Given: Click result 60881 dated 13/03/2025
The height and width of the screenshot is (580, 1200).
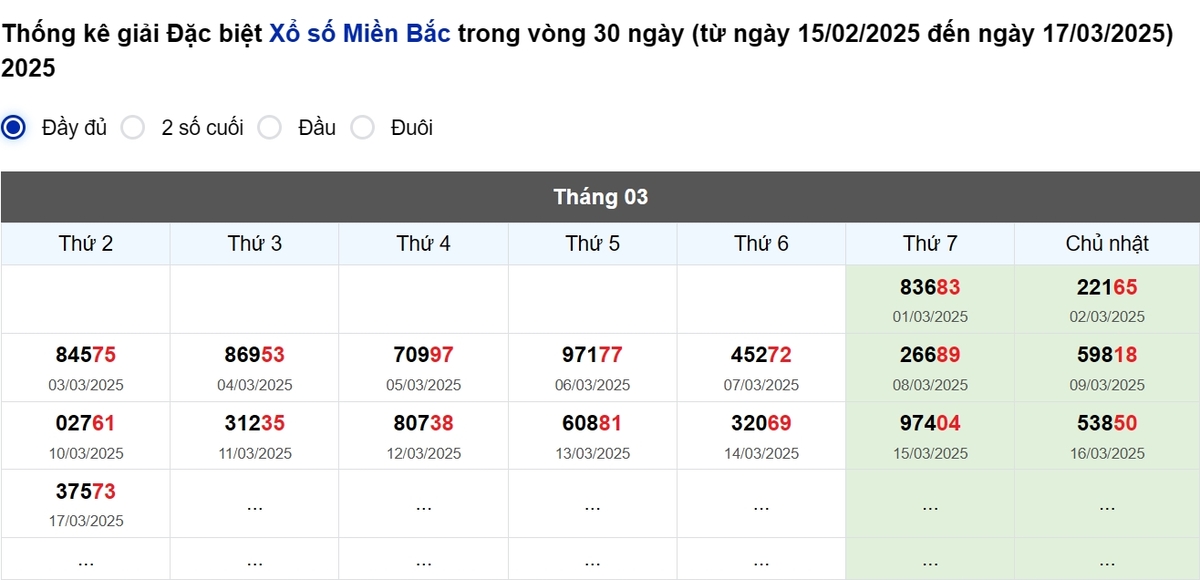Looking at the screenshot, I should pyautogui.click(x=593, y=423).
